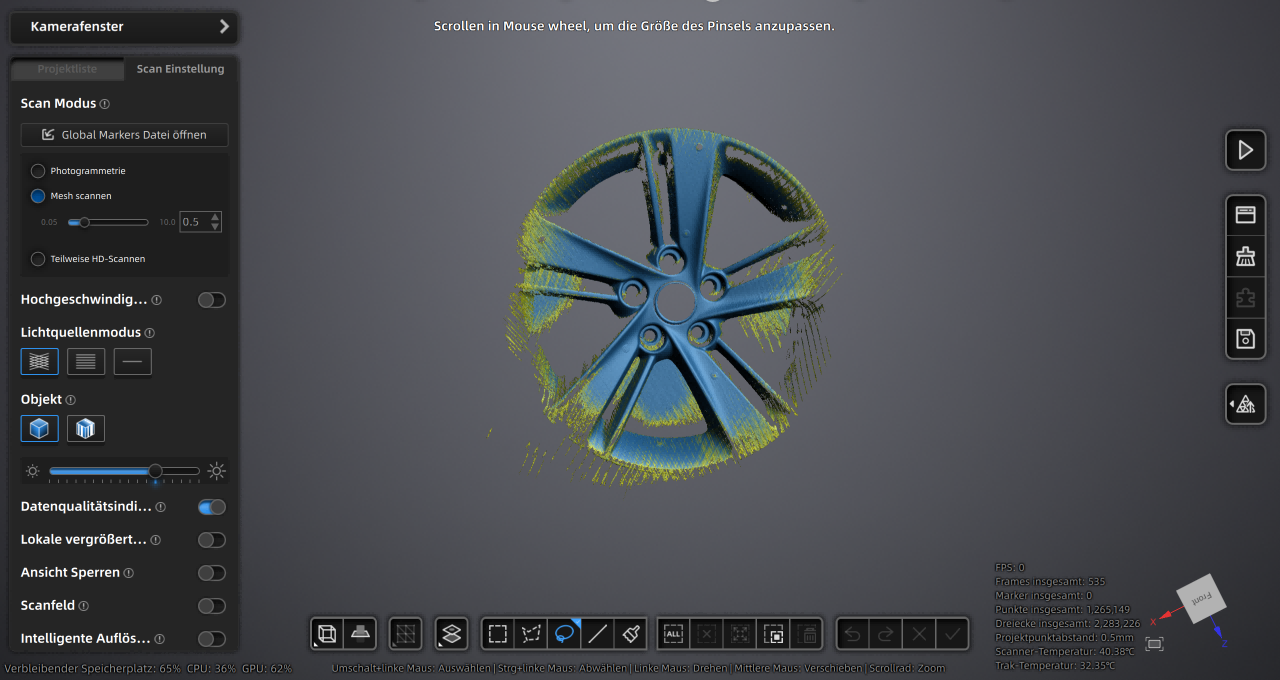1280x680 pixels.
Task: Choose the brush selection tool
Action: pyautogui.click(x=631, y=633)
